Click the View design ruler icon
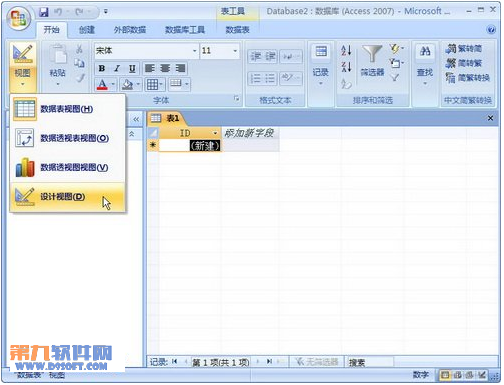This screenshot has height=385, width=504. (22, 54)
